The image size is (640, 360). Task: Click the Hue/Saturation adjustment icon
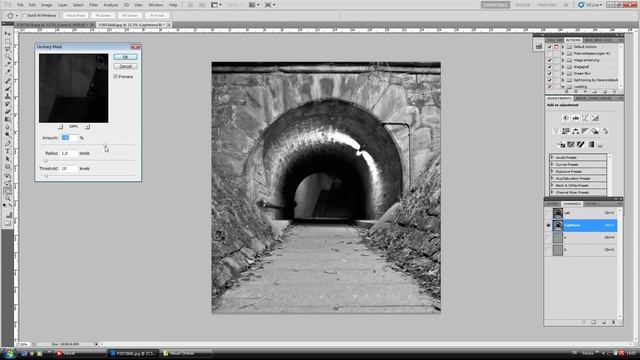pos(565,131)
